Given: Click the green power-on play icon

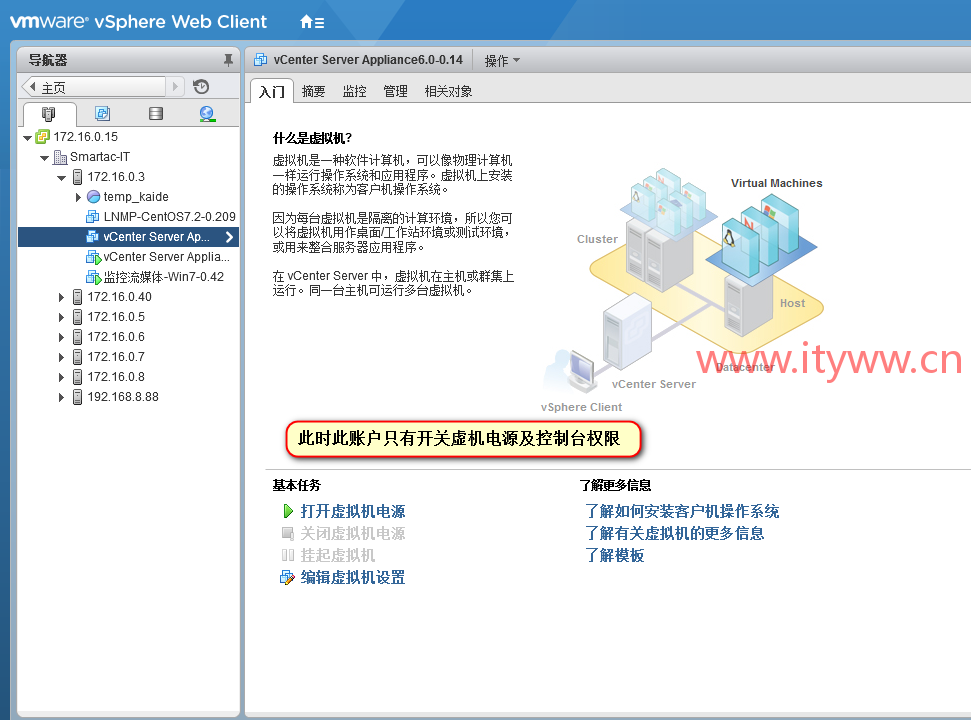Looking at the screenshot, I should tap(288, 511).
